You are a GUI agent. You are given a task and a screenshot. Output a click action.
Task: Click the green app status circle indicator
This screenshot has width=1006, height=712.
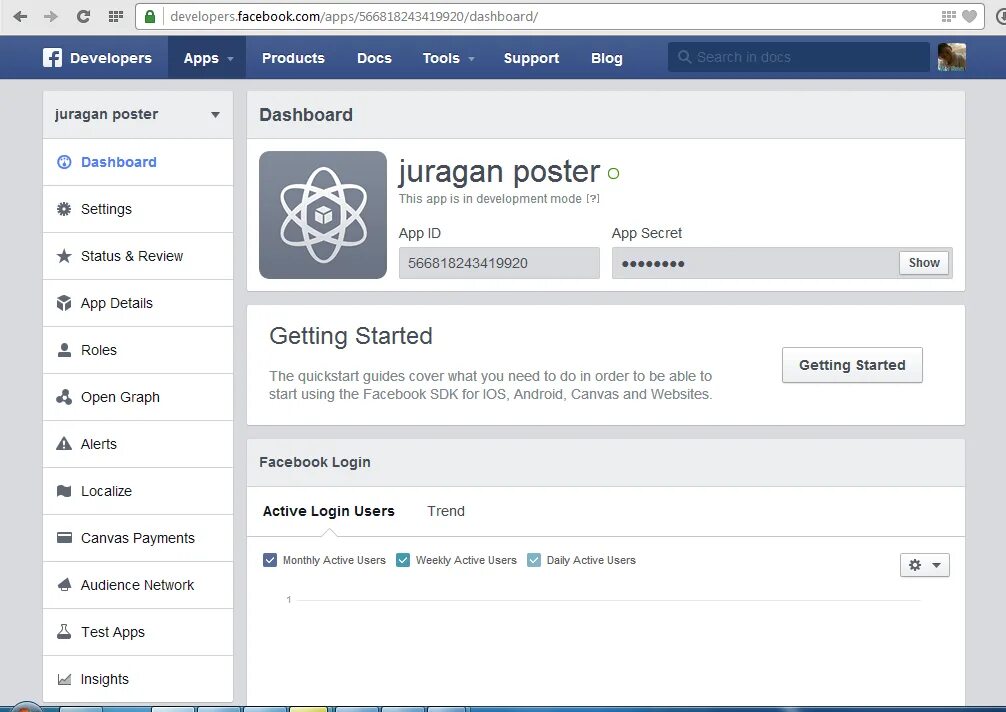[x=613, y=173]
